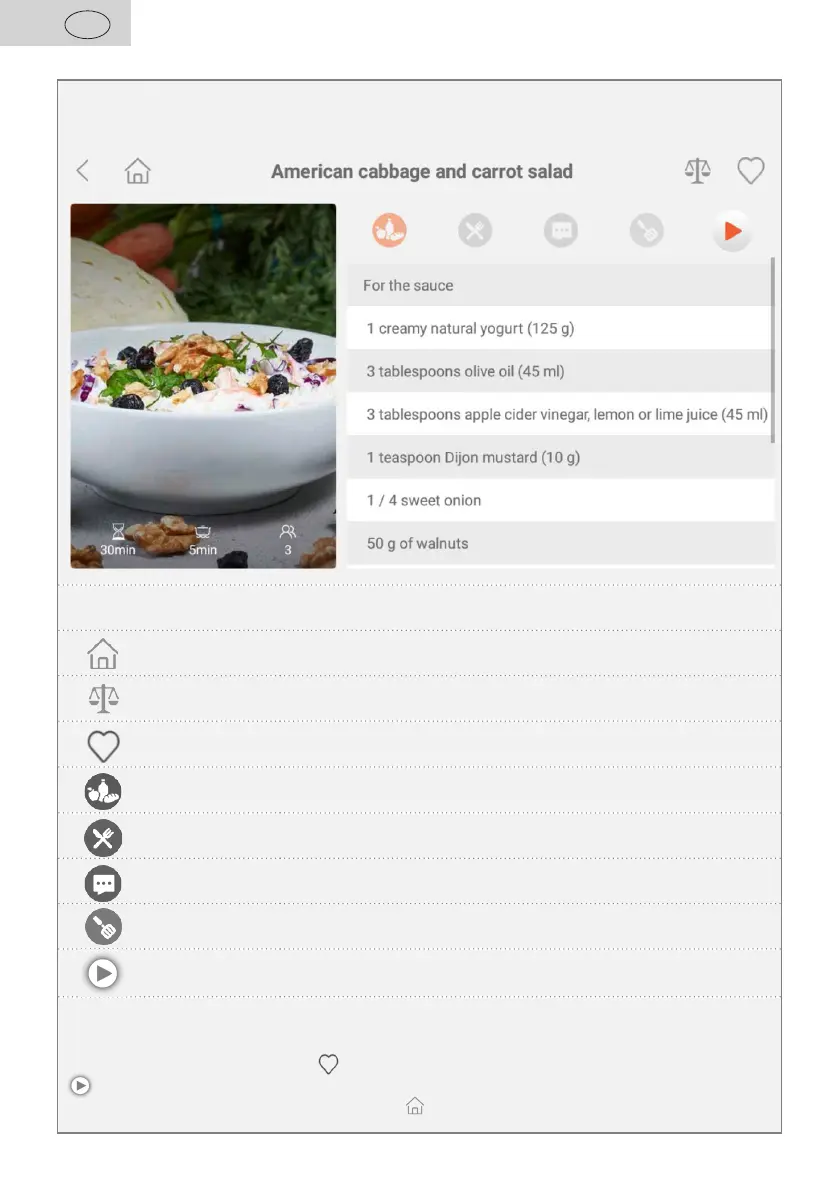Switch to the fork and knife tab
The image size is (839, 1191).
[475, 230]
